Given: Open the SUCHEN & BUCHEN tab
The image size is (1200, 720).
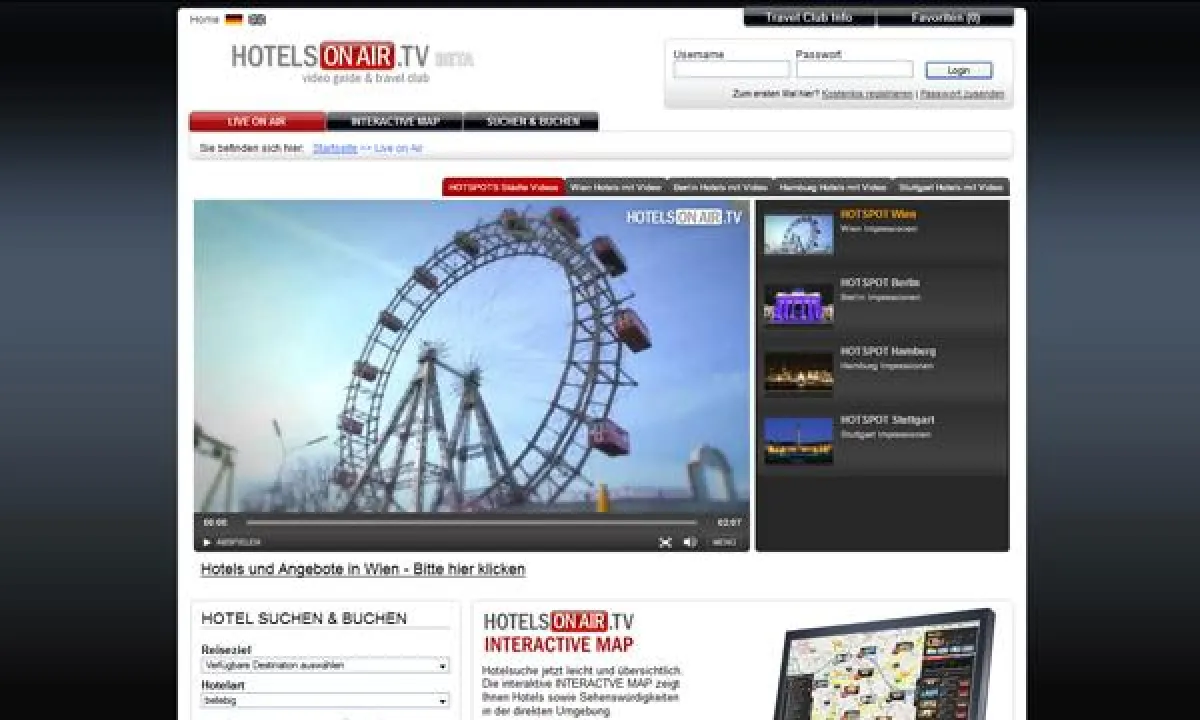Looking at the screenshot, I should click(531, 120).
